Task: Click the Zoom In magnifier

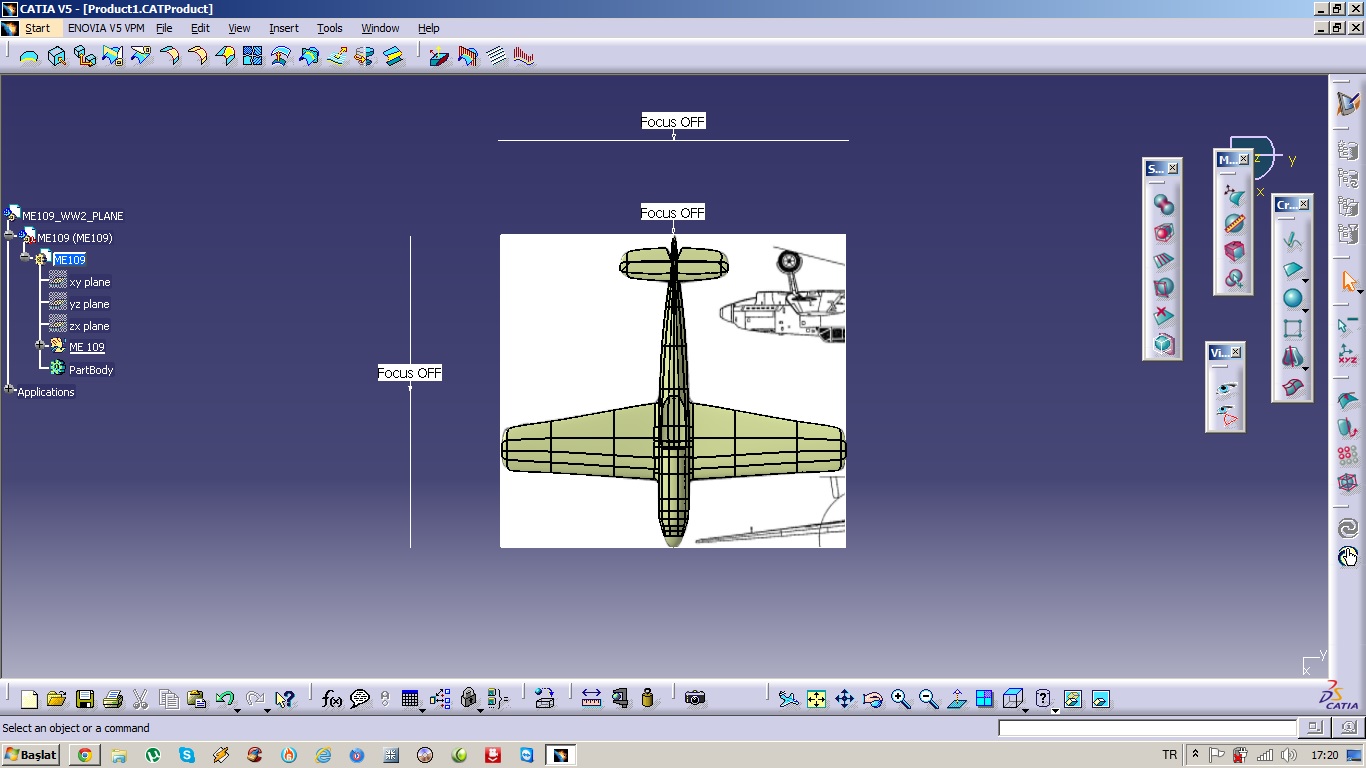Action: point(901,699)
